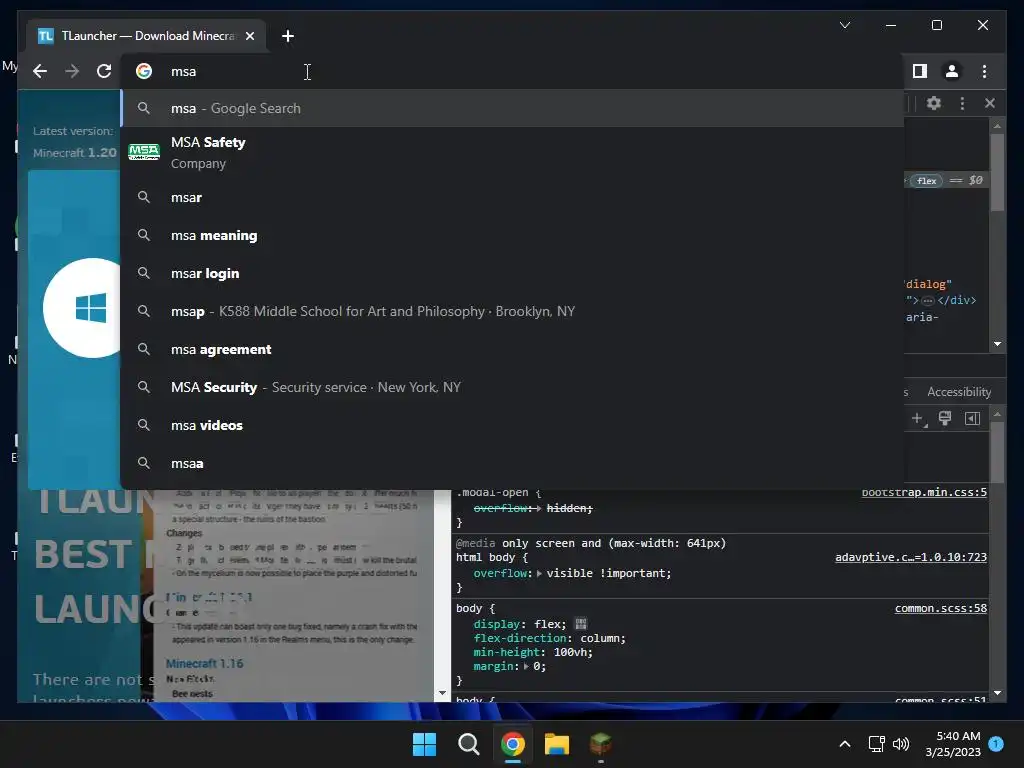
Task: Select the 'msar' suggestion
Action: 513,197
